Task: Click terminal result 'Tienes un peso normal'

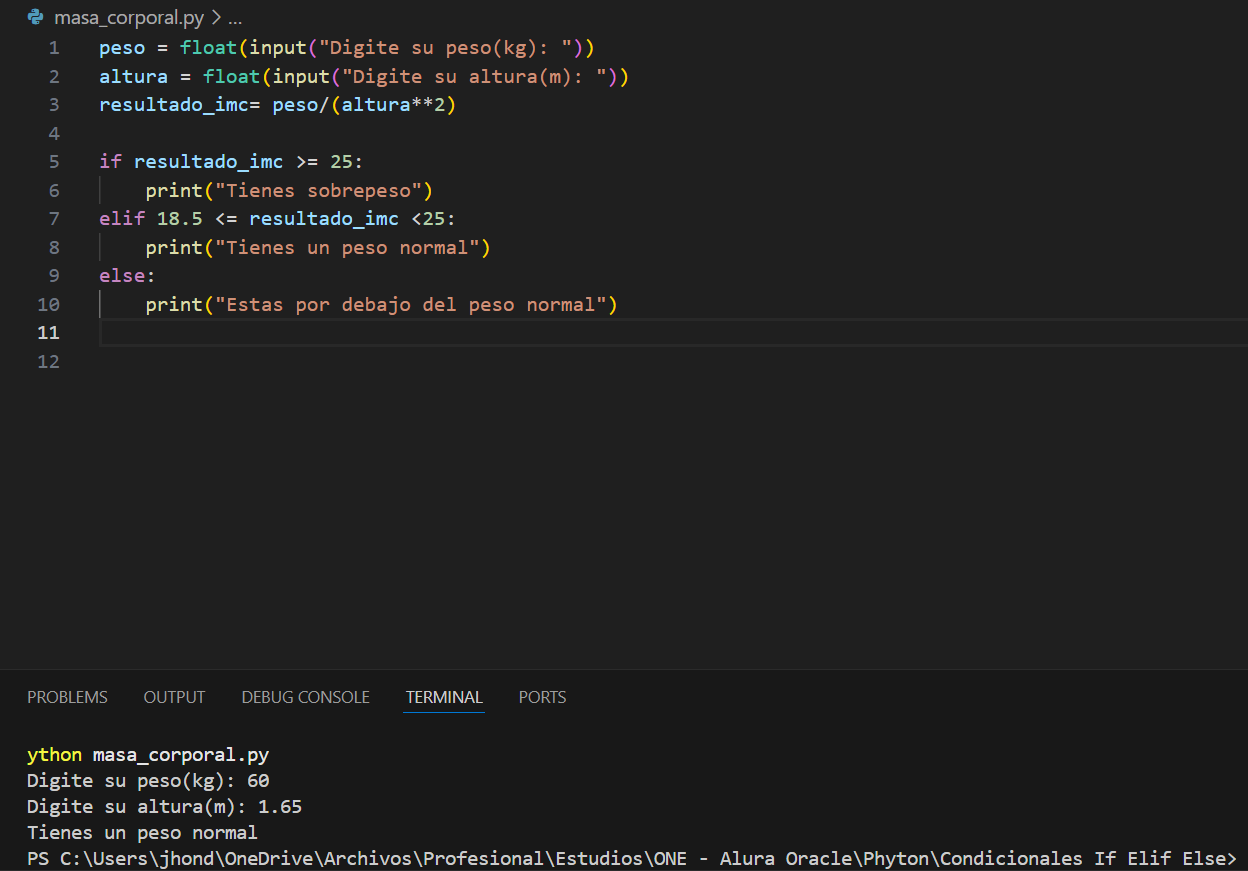Action: coord(142,833)
